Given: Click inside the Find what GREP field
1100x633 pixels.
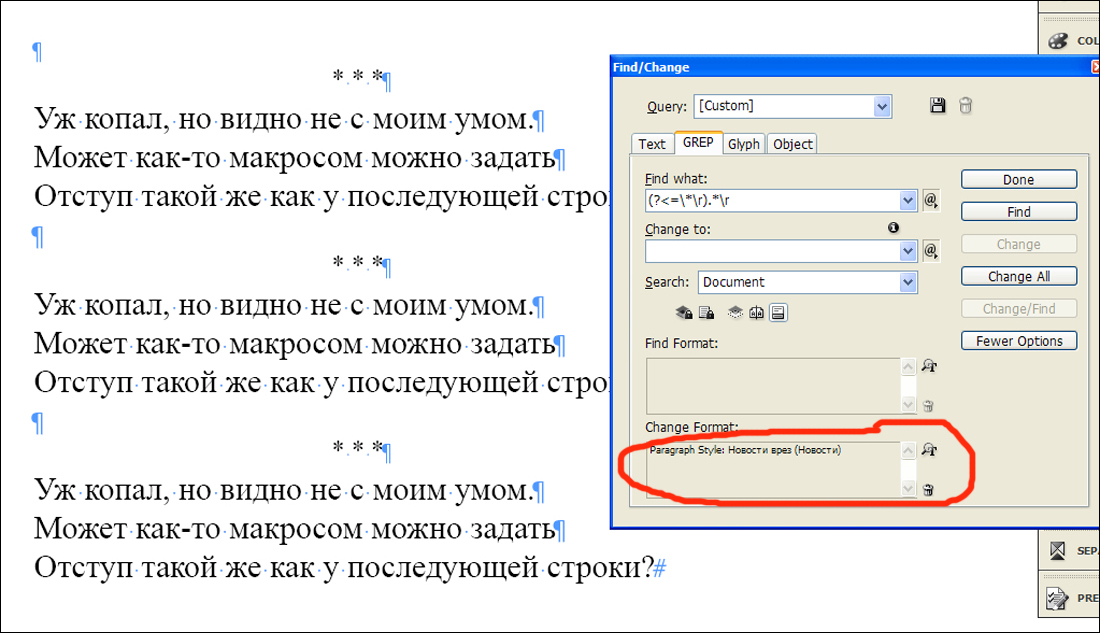Looking at the screenshot, I should click(x=772, y=201).
